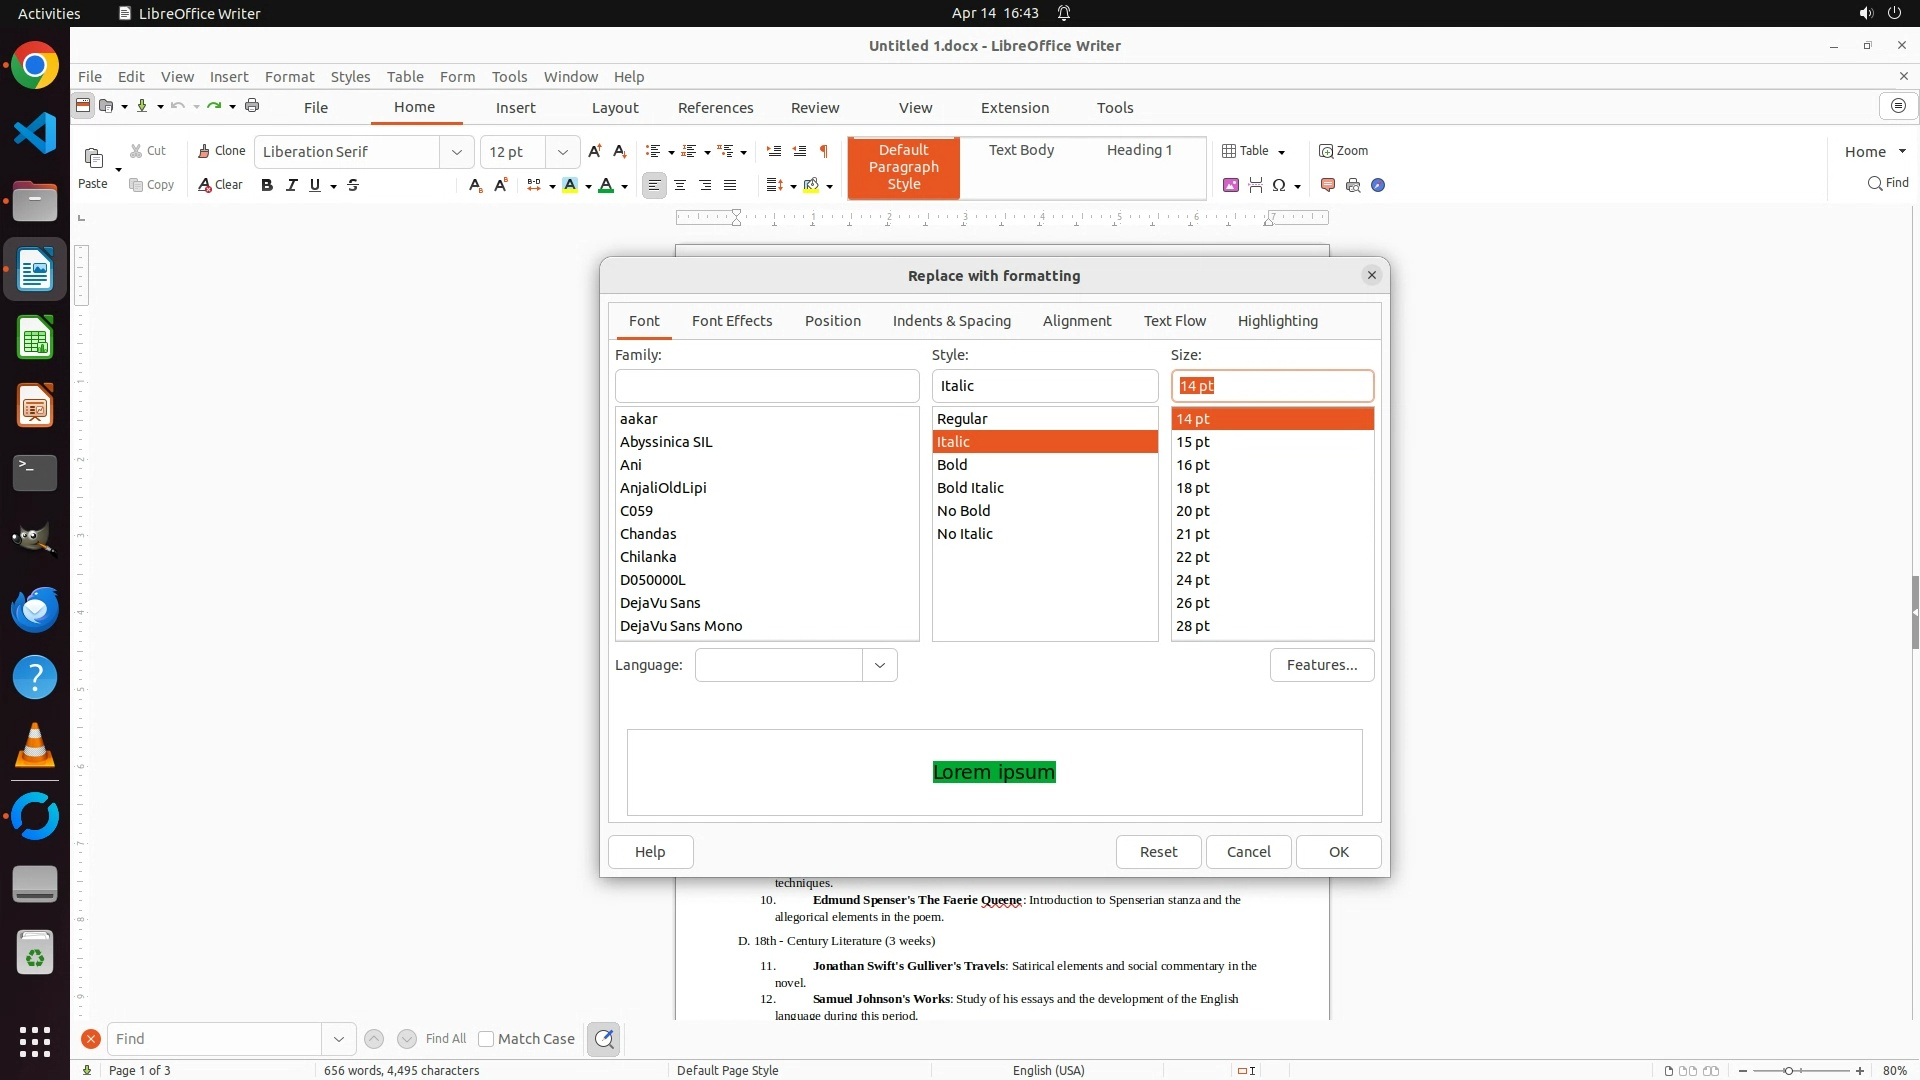Click the insert special character omega icon
This screenshot has width=1920, height=1080.
[1279, 185]
